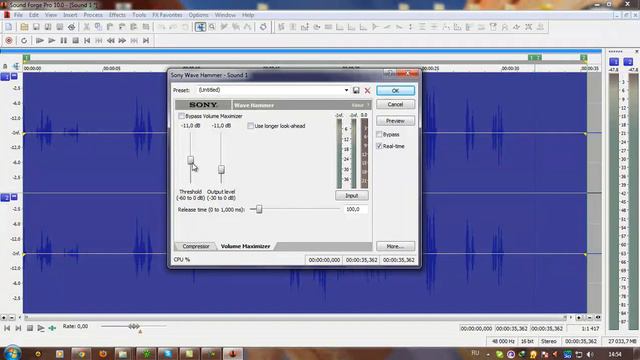Screen dimensions: 640x360
Task: Click the green cursor-play icon in bottom playbar
Action: pos(52,328)
